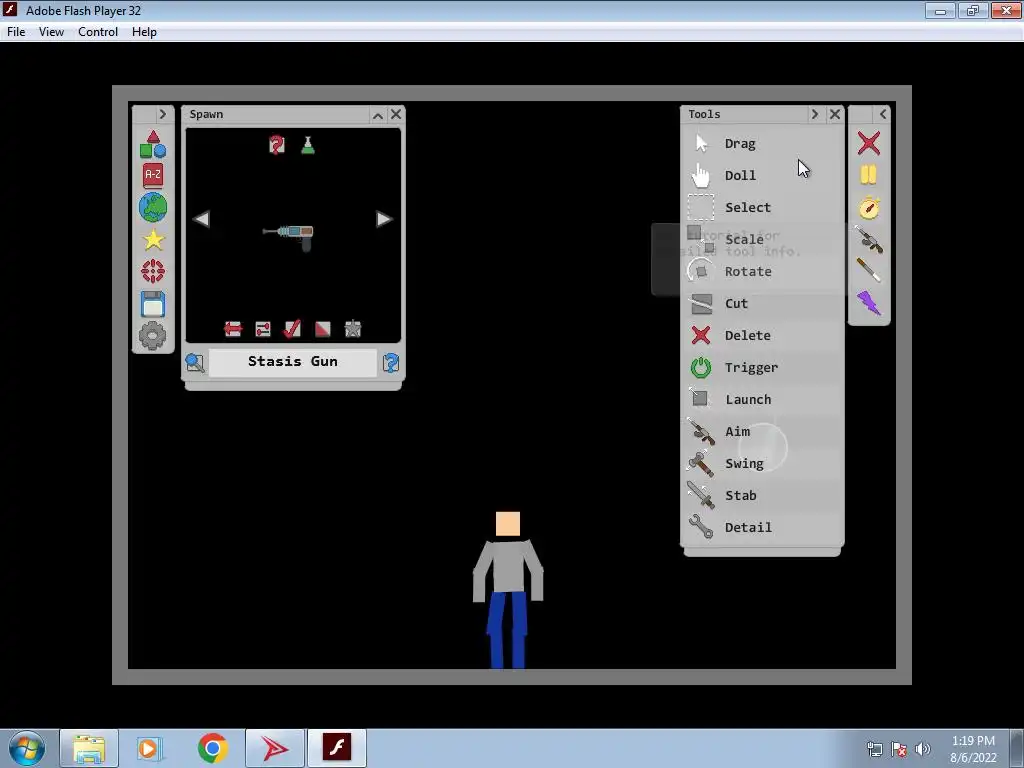1024x768 pixels.
Task: Open the Windows Start menu
Action: pyautogui.click(x=26, y=748)
